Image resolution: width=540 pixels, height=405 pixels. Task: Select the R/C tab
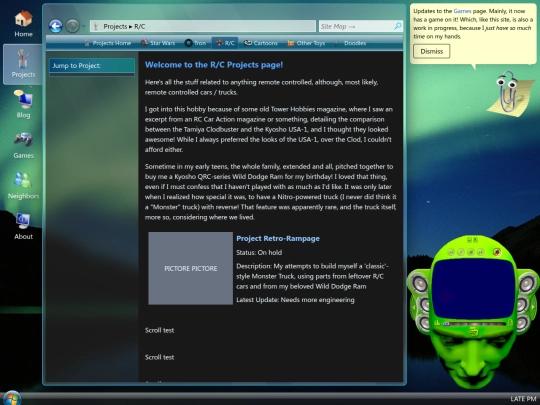click(225, 43)
